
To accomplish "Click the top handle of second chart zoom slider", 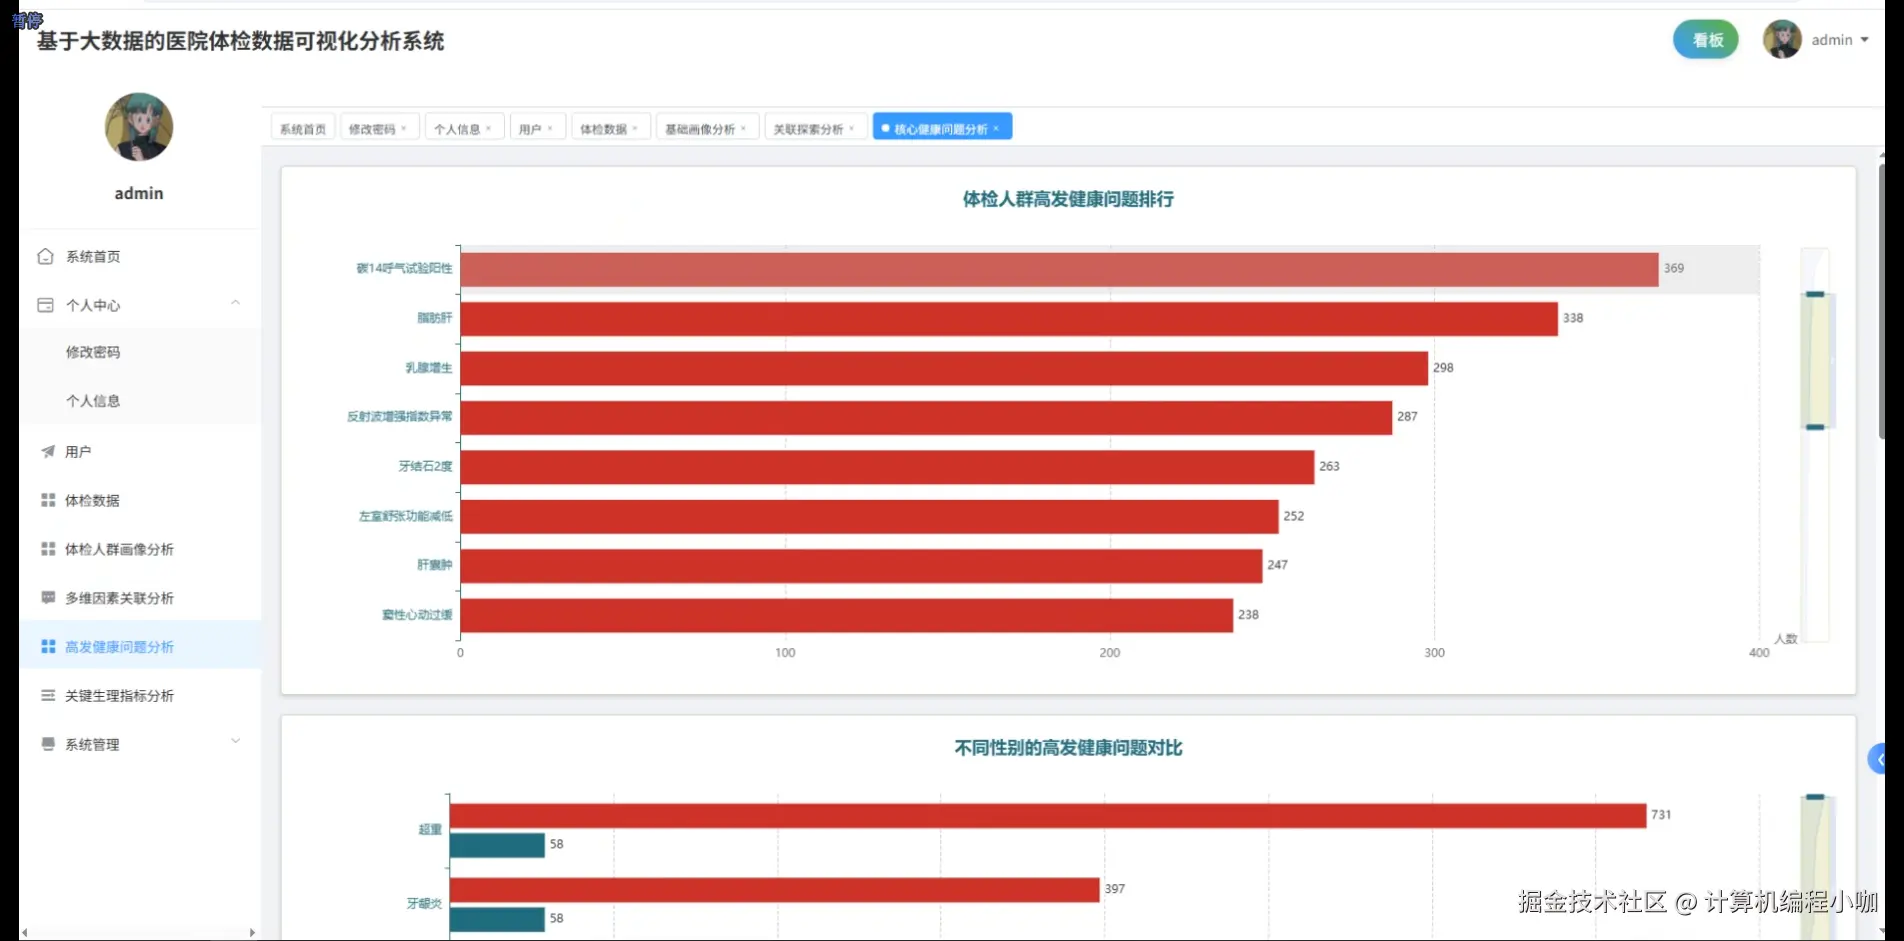I will tap(1815, 797).
